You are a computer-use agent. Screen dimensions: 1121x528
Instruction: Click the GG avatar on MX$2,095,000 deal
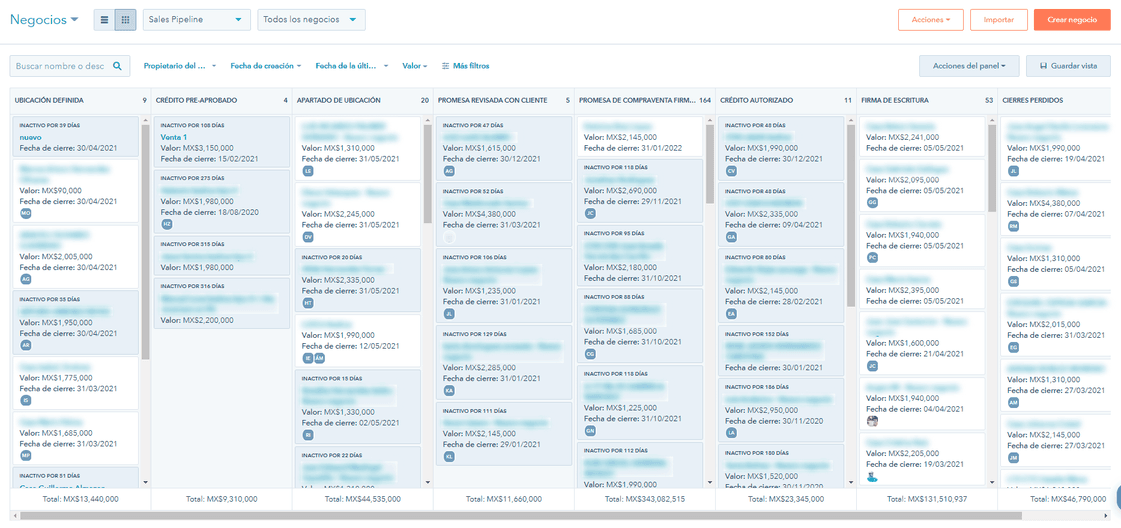coord(872,202)
